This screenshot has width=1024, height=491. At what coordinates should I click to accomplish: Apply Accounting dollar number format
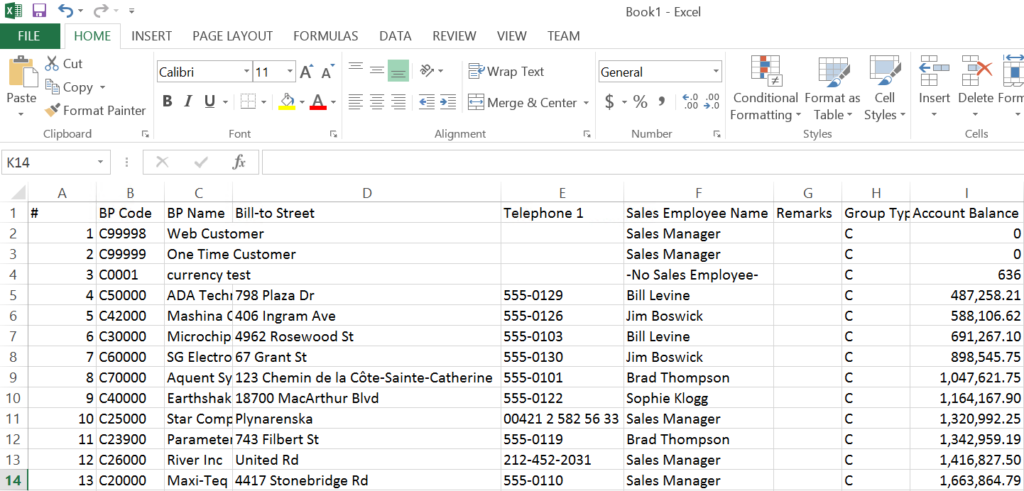click(x=609, y=102)
